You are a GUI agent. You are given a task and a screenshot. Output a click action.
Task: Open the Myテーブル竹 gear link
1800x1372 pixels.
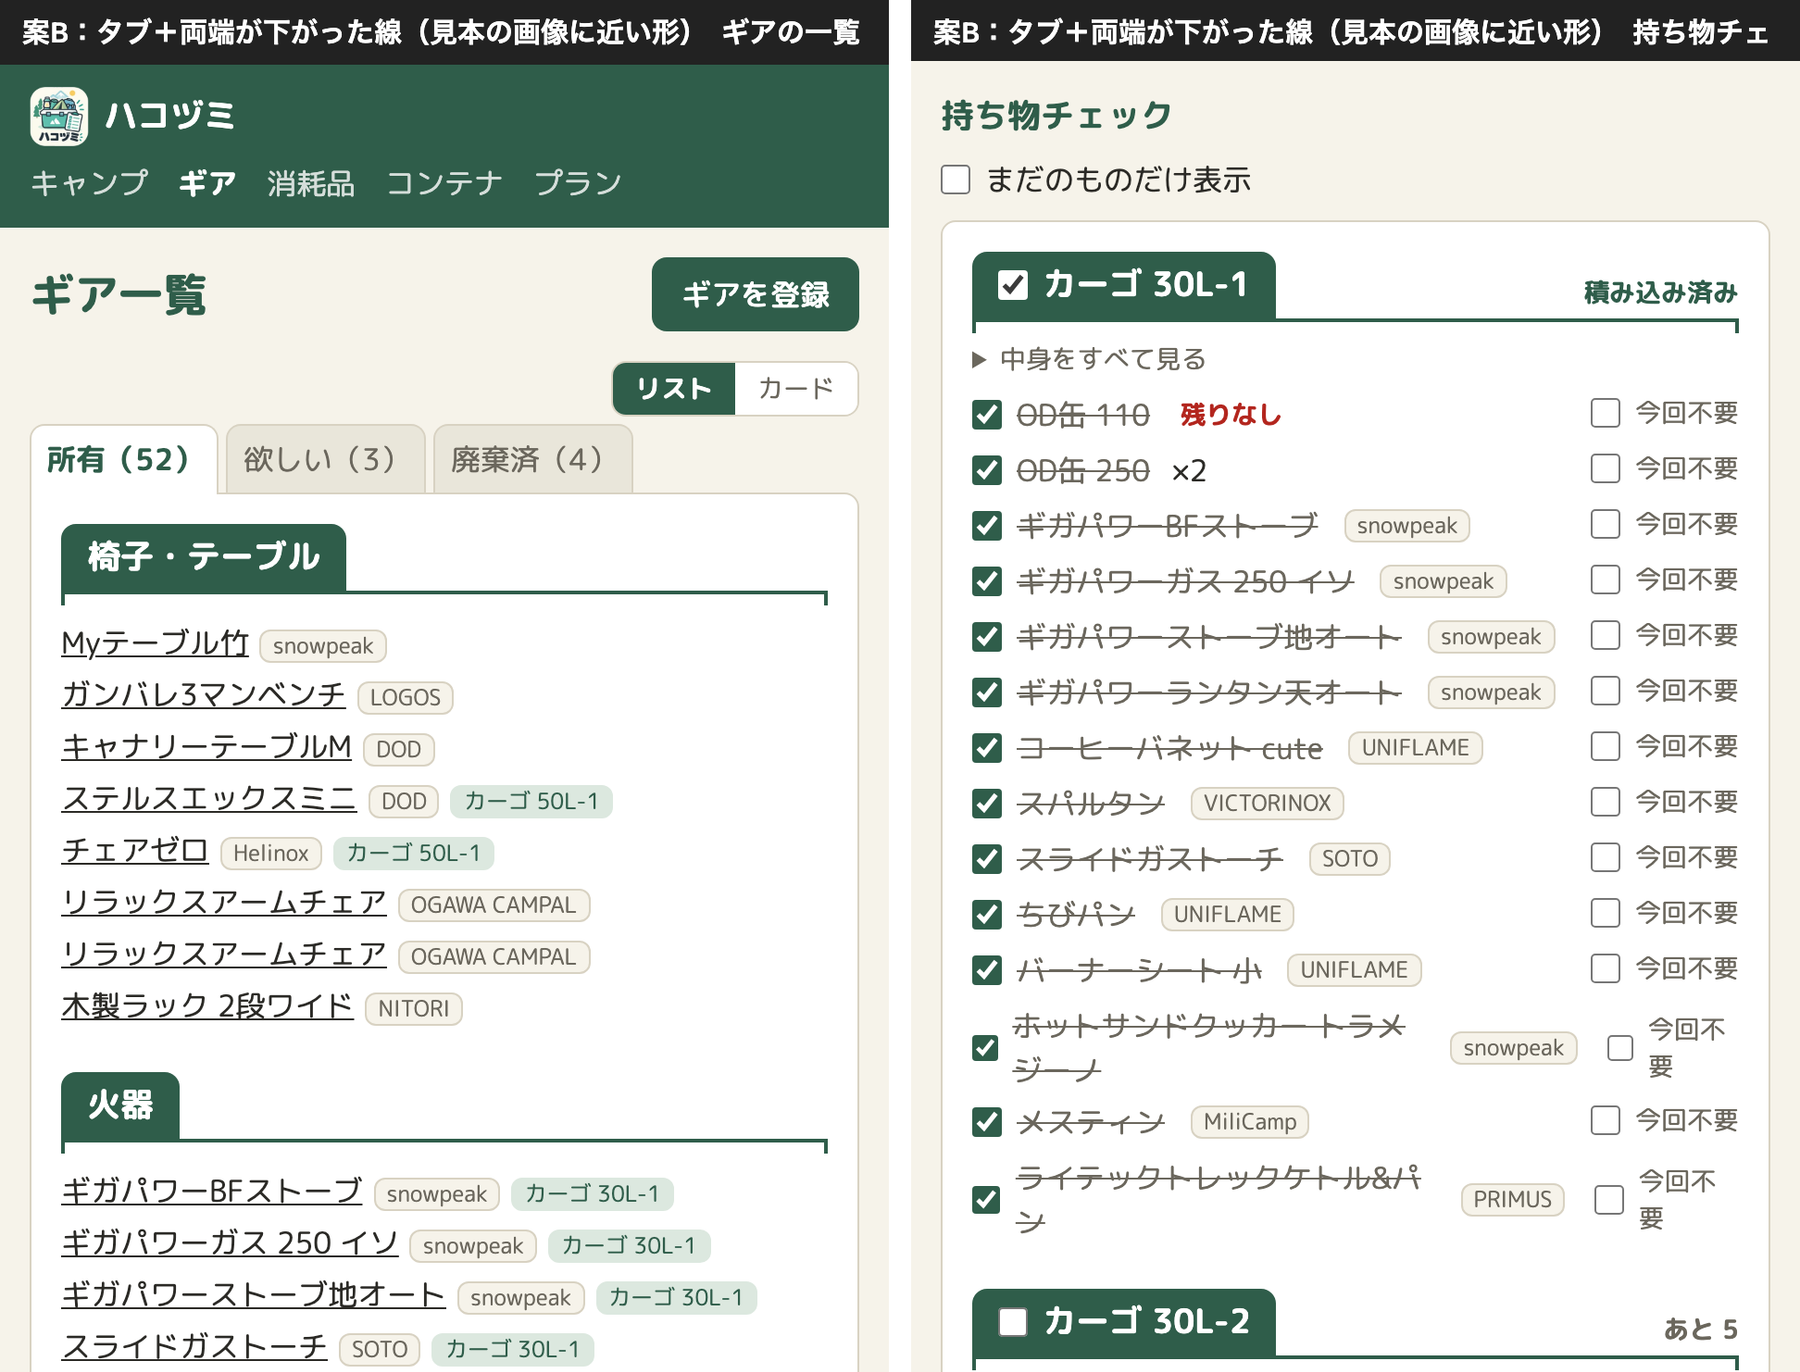point(155,643)
